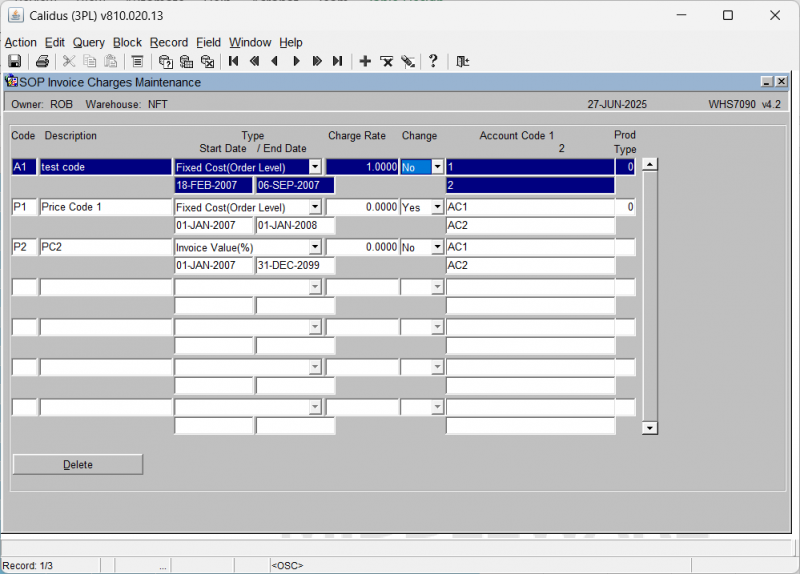Click the Calidus Java title bar icon
Screen dimensions: 800x574
click(x=16, y=16)
